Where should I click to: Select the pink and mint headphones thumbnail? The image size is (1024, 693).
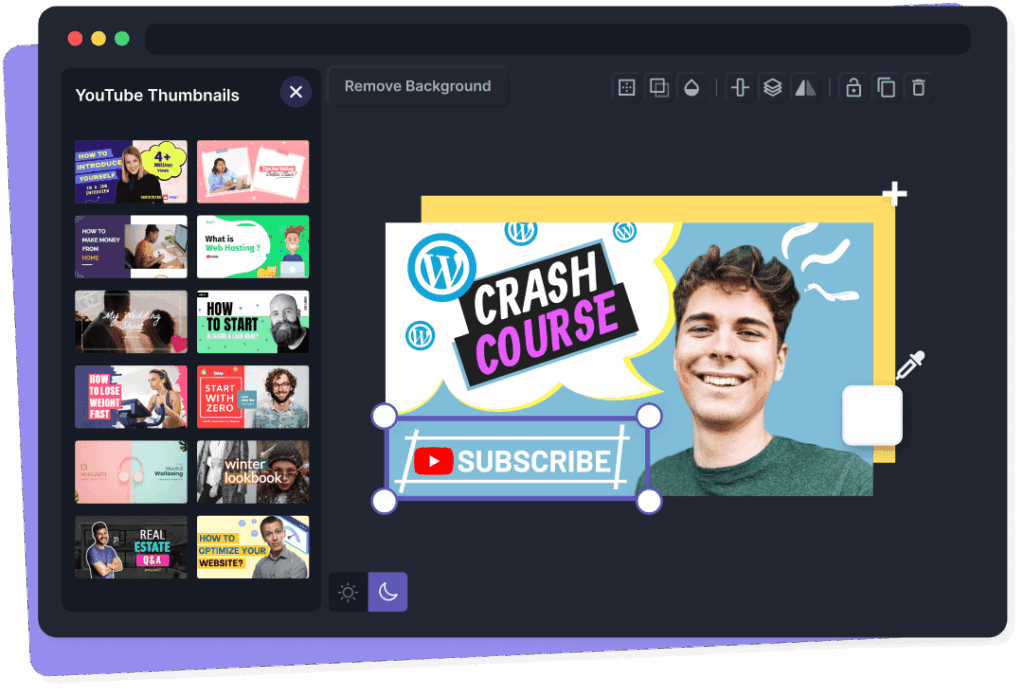131,472
